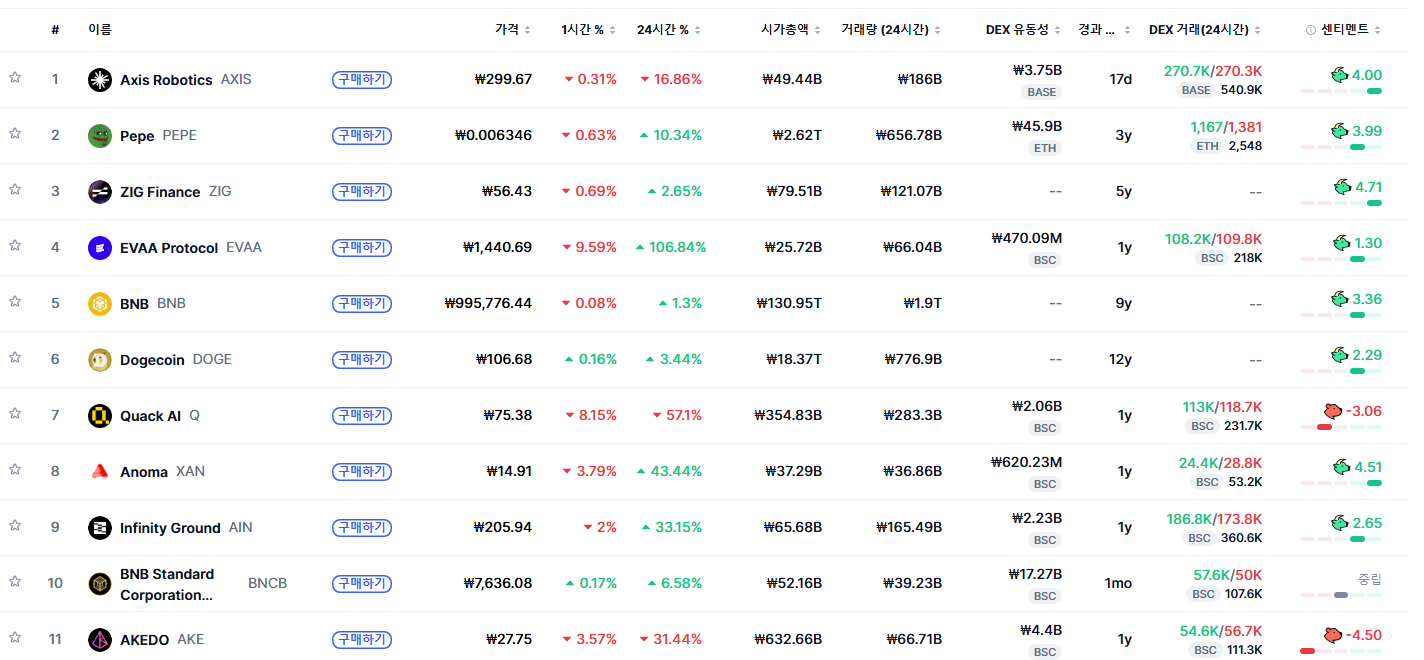Sort by DEX 거래(24시간) column

click(x=1205, y=30)
